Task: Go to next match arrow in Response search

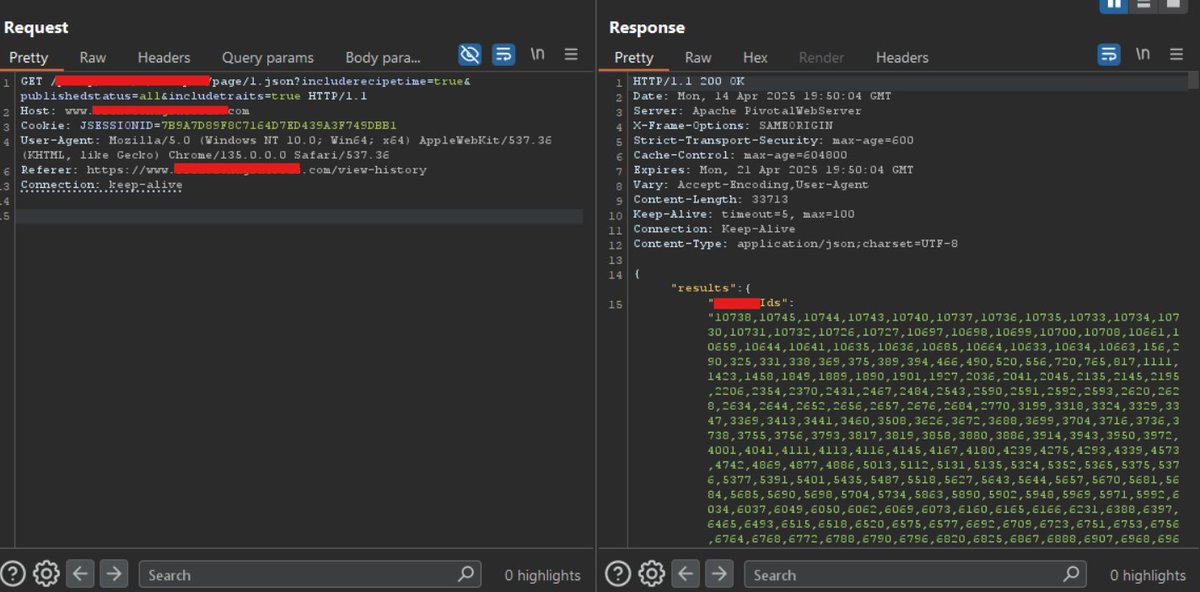Action: click(x=718, y=574)
